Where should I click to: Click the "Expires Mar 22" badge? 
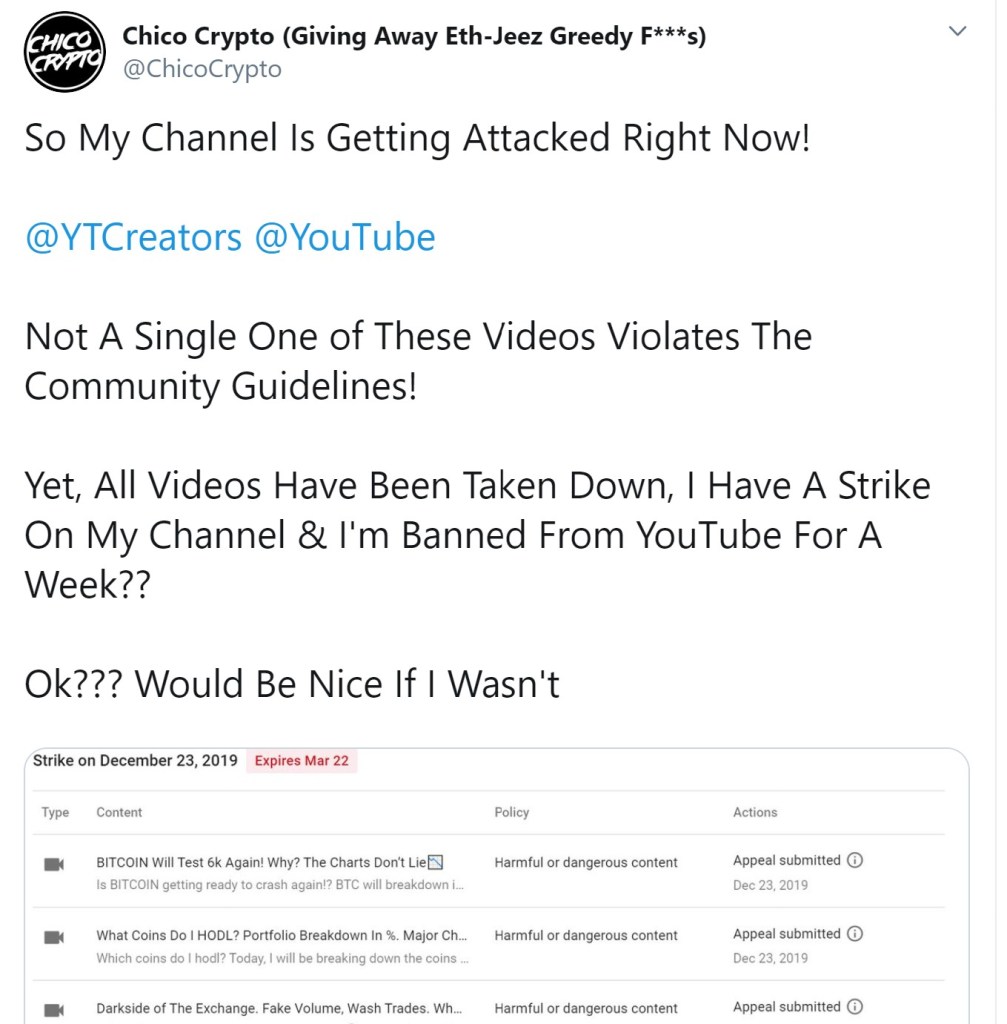pos(301,761)
